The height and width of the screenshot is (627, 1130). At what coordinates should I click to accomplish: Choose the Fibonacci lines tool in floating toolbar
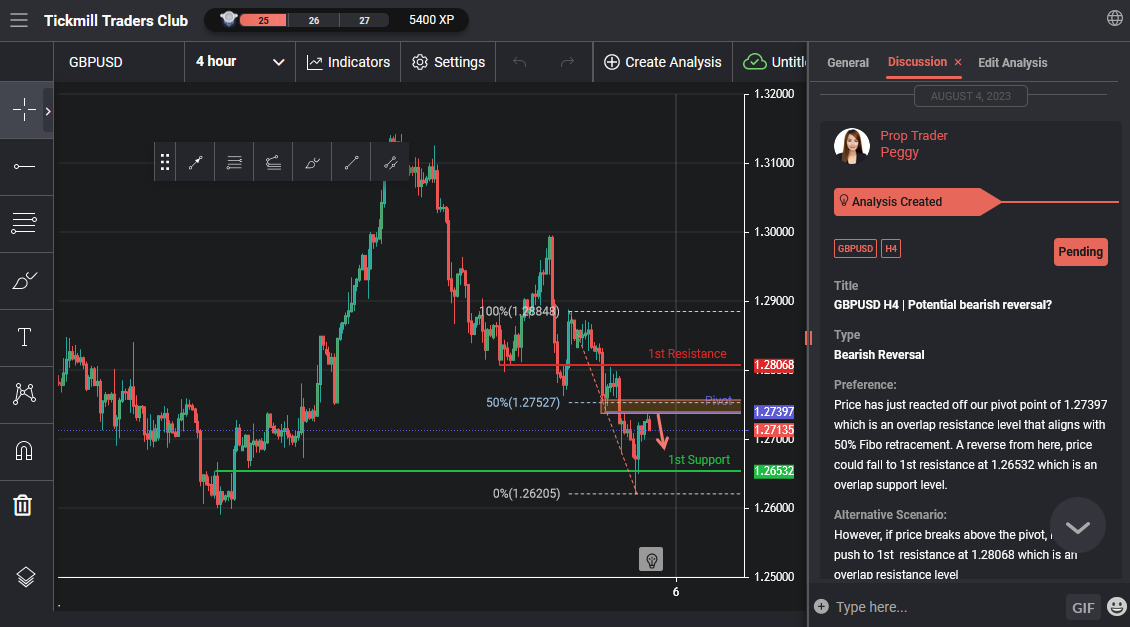[x=234, y=162]
